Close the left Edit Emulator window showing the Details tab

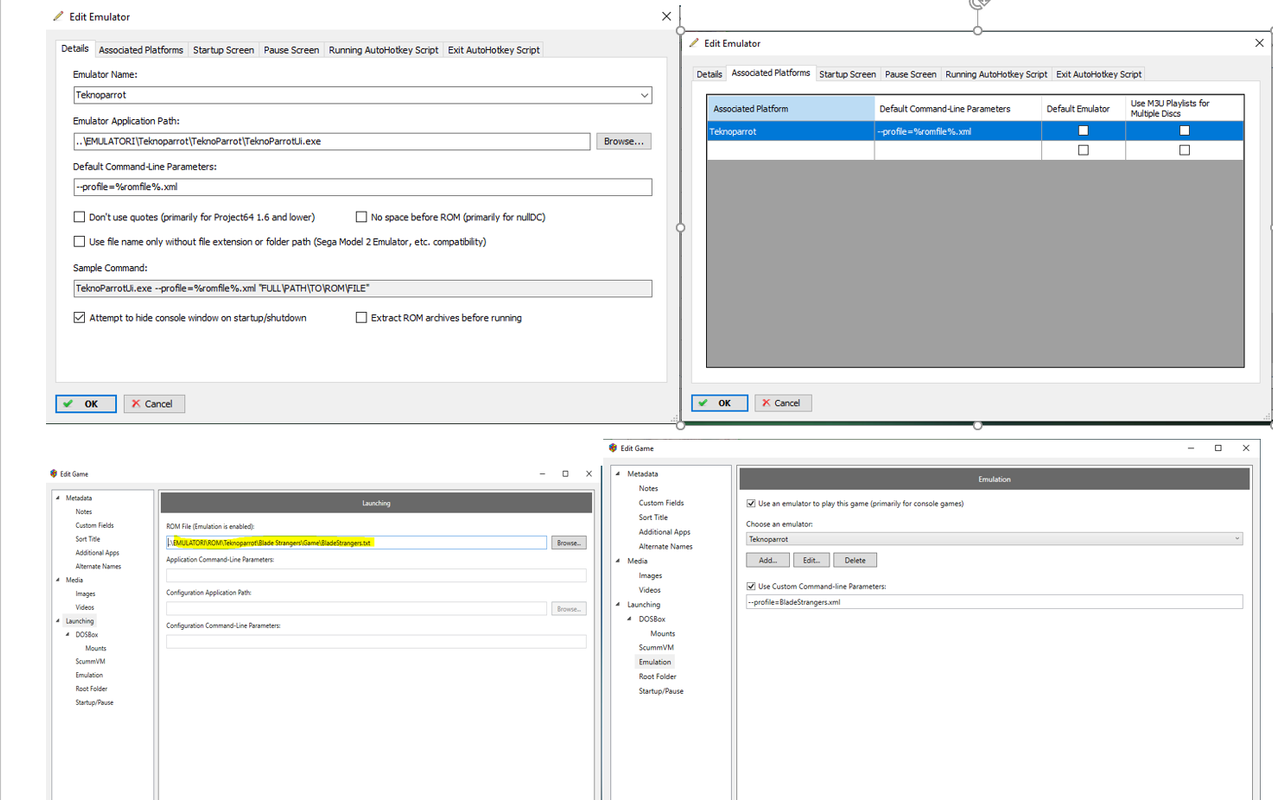(667, 17)
